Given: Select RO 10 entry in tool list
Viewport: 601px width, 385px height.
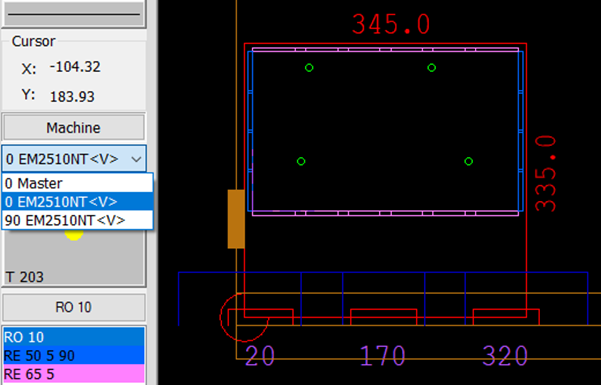Looking at the screenshot, I should (74, 337).
